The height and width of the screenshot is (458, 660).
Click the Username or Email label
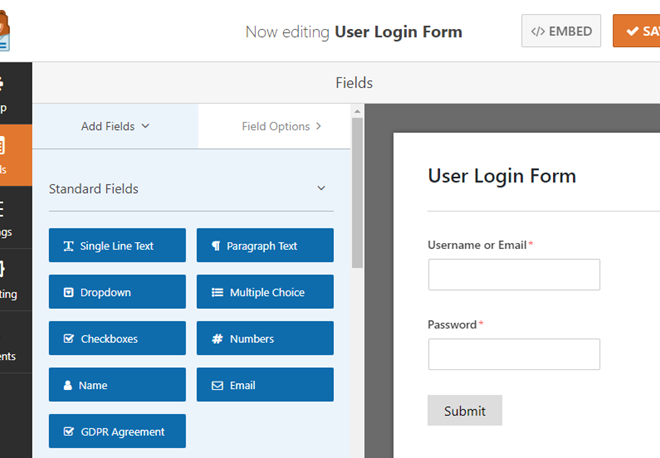[477, 245]
